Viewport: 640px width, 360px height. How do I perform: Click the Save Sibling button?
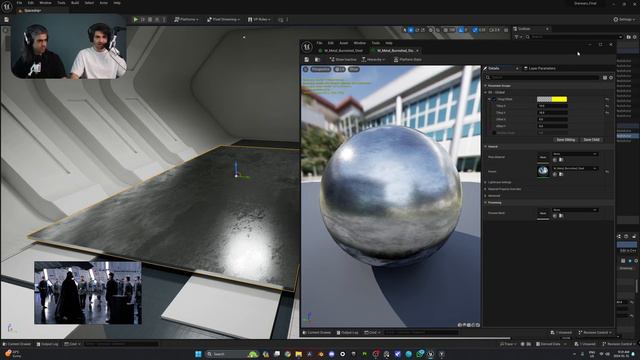[566, 140]
